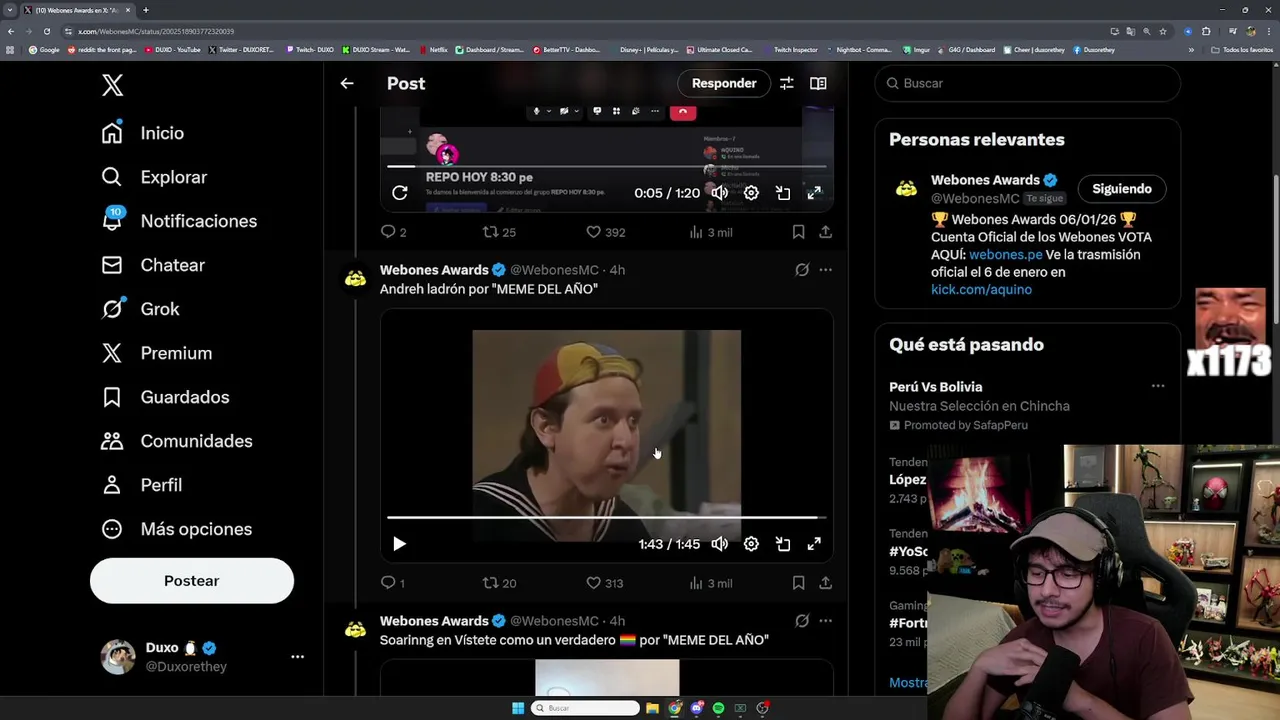Like the post with 313 likes

pos(605,583)
